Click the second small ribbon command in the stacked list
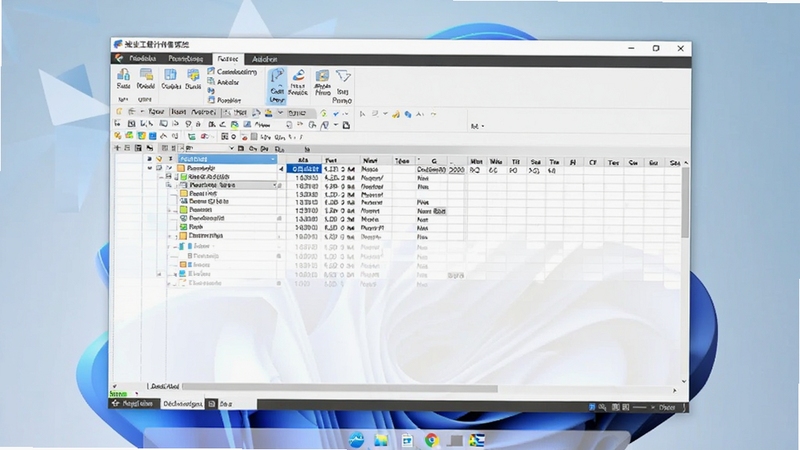The height and width of the screenshot is (450, 800). coord(224,82)
